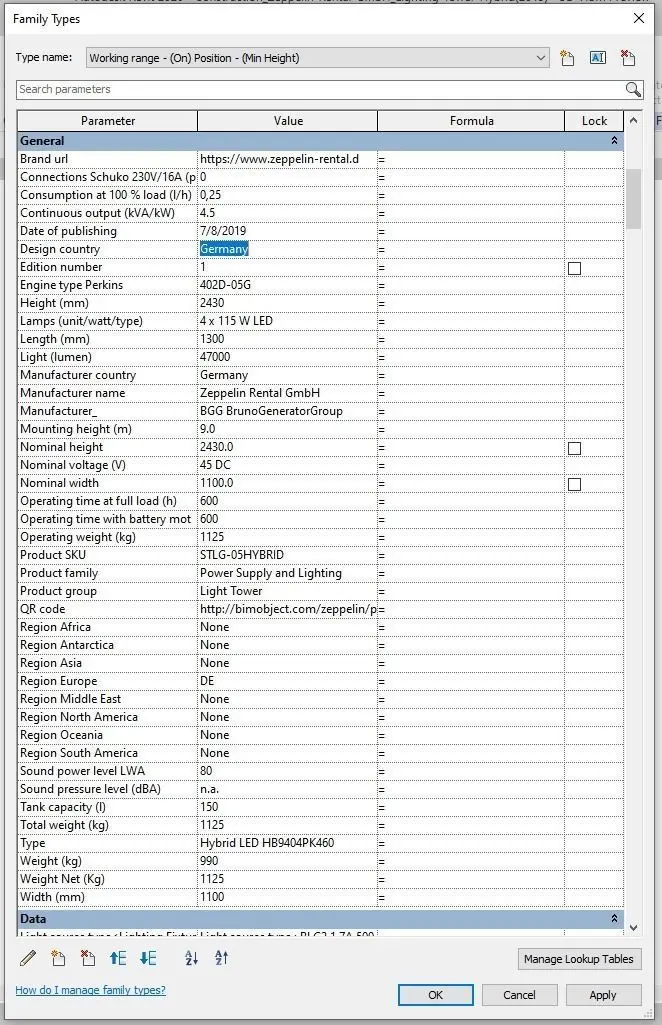Open the 'How do I manage family types?' link
Image resolution: width=662 pixels, height=1025 pixels.
(90, 990)
